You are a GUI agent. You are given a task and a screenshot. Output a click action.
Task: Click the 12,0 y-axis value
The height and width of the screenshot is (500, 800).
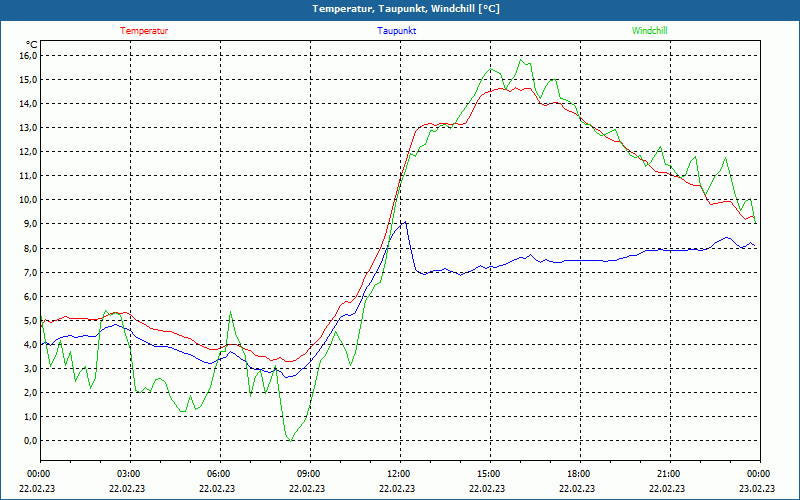tap(29, 152)
